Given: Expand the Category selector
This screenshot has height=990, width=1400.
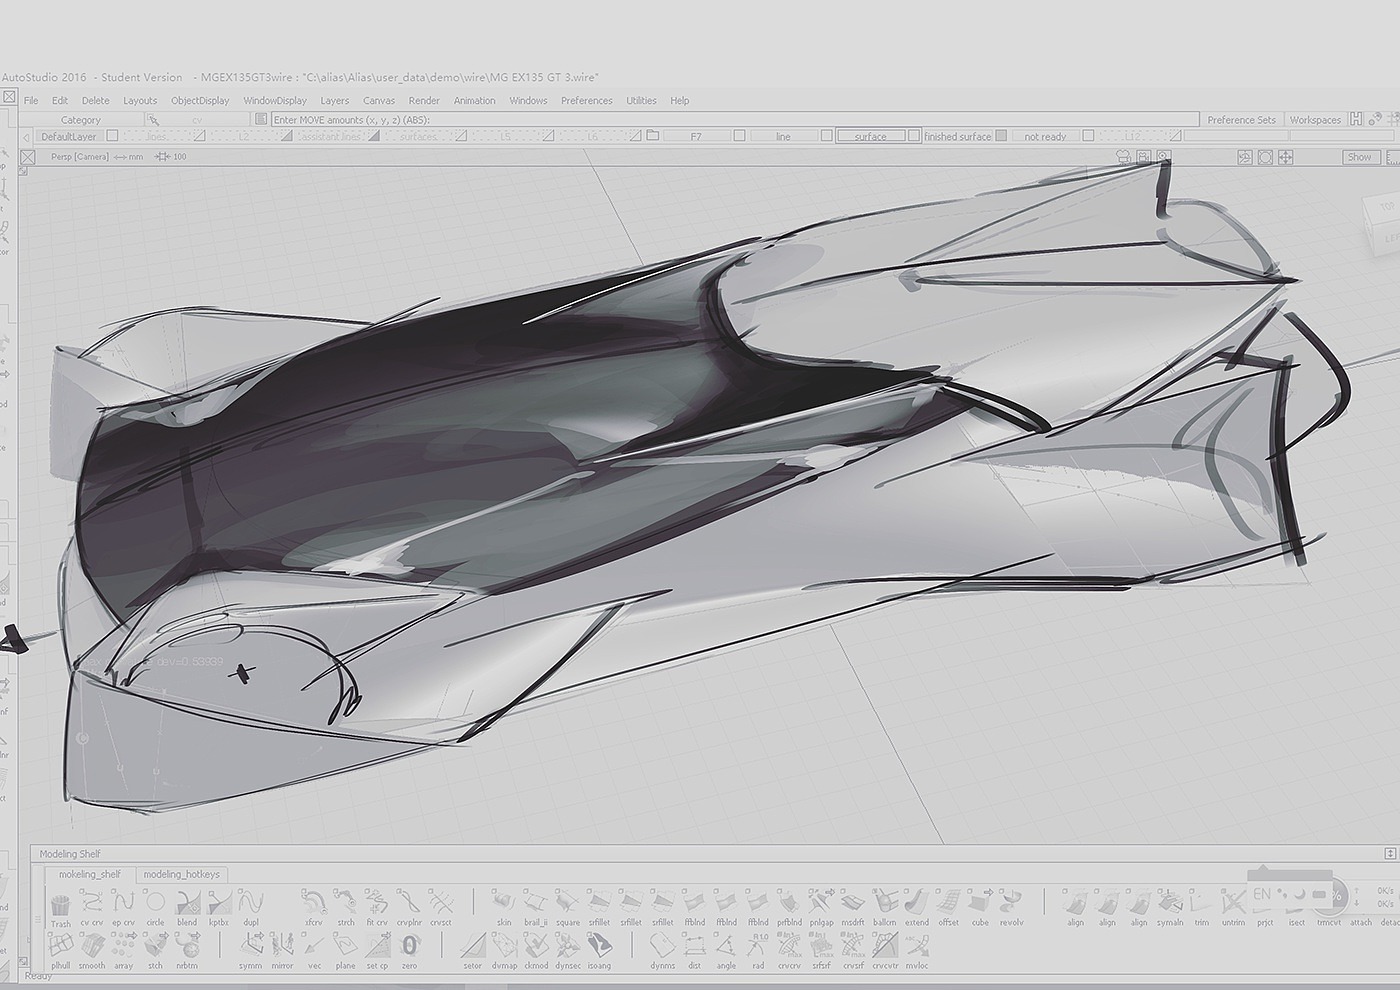Looking at the screenshot, I should point(80,120).
